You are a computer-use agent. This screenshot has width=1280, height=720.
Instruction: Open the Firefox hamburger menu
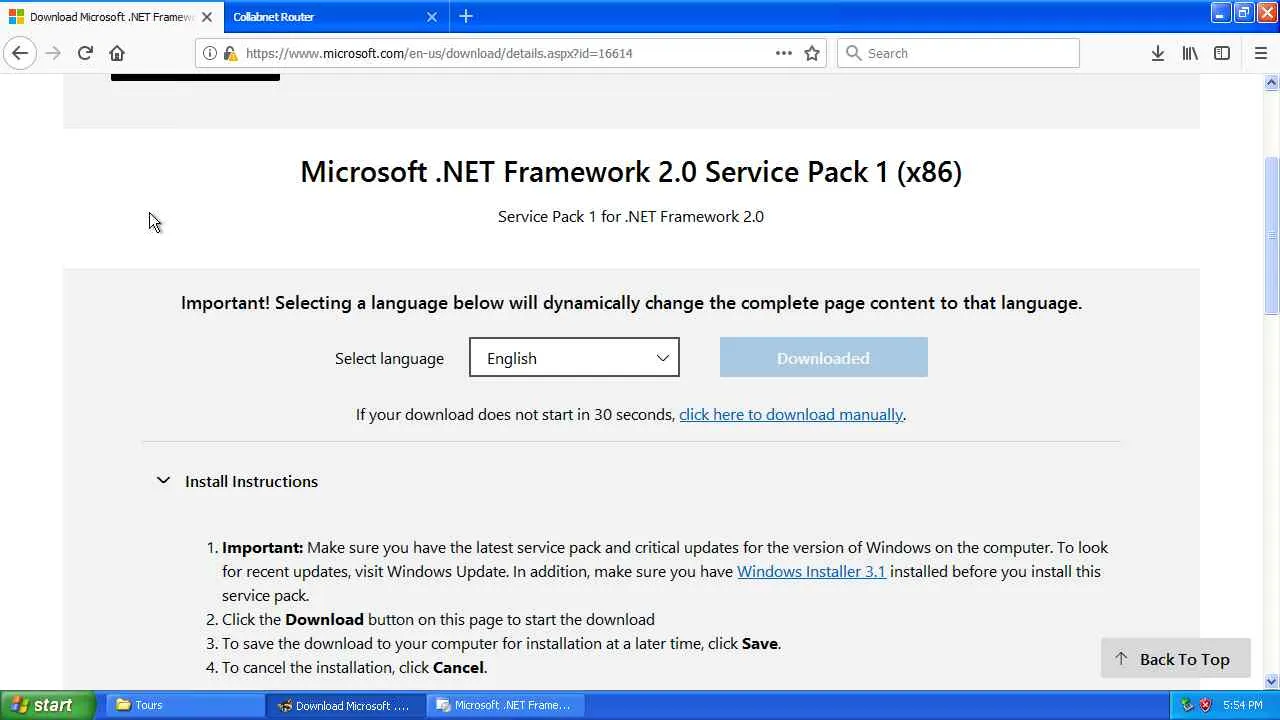click(1260, 53)
